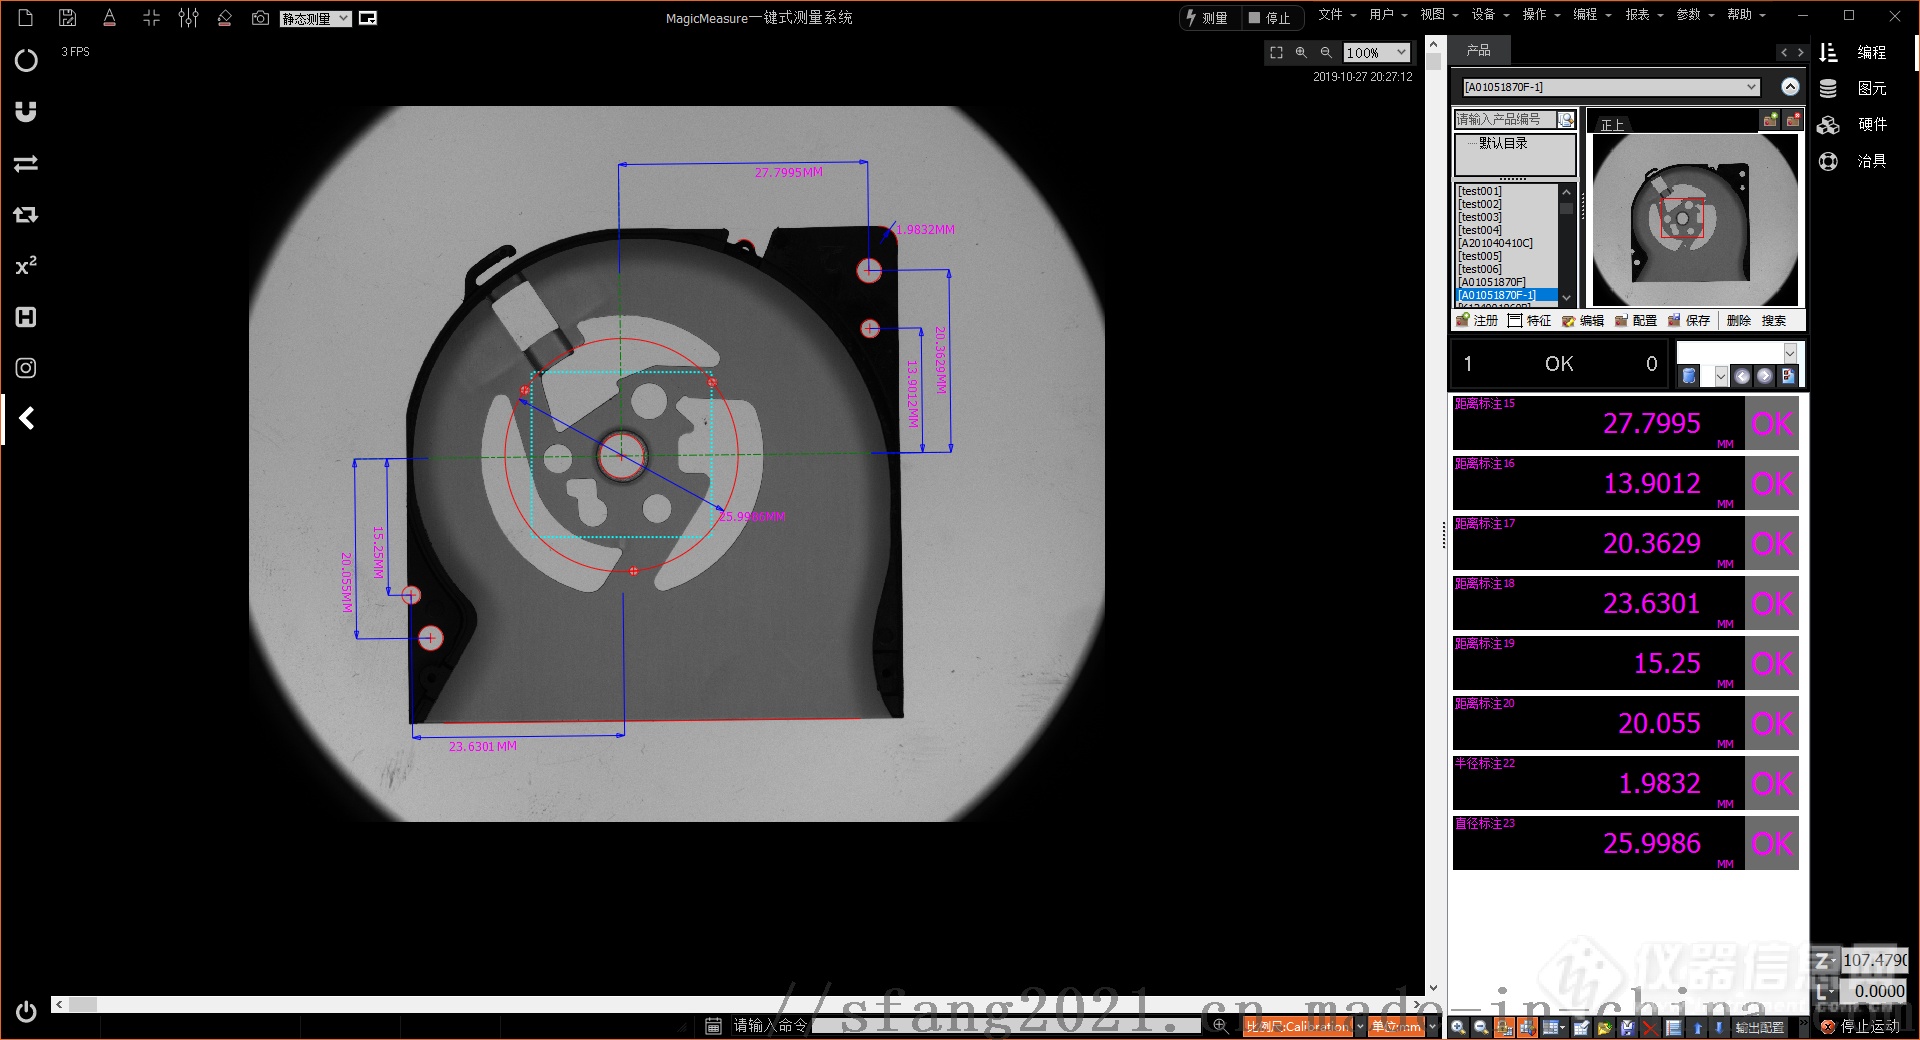Open the sliders adjustment icon
Screen dimensions: 1920x1040
pyautogui.click(x=188, y=18)
